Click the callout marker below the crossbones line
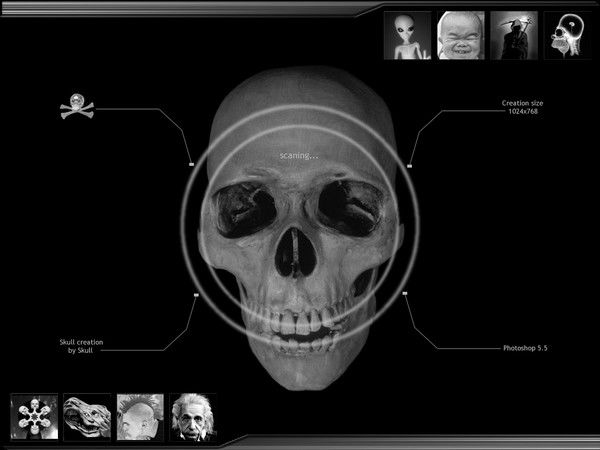Viewport: 600px width, 450px height. (190, 163)
